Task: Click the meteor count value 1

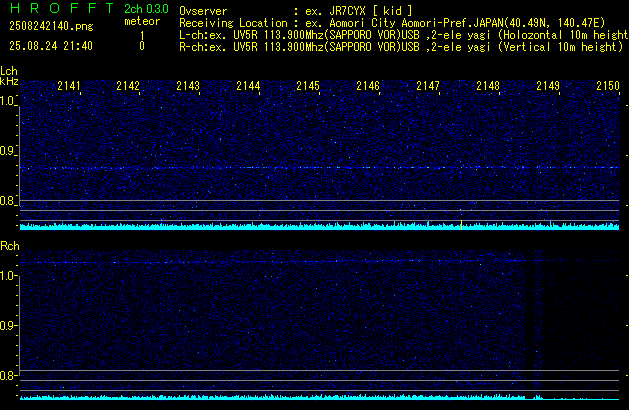Action: coord(142,36)
